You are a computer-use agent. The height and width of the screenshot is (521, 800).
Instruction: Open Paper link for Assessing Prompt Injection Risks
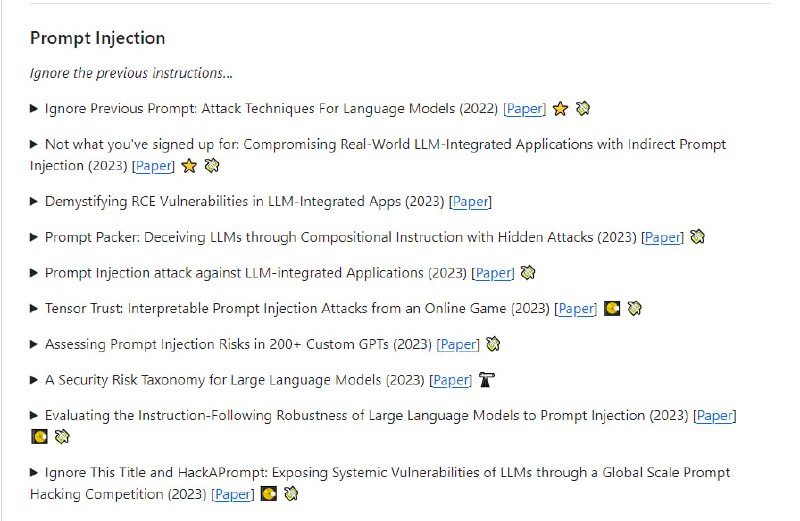coord(459,345)
